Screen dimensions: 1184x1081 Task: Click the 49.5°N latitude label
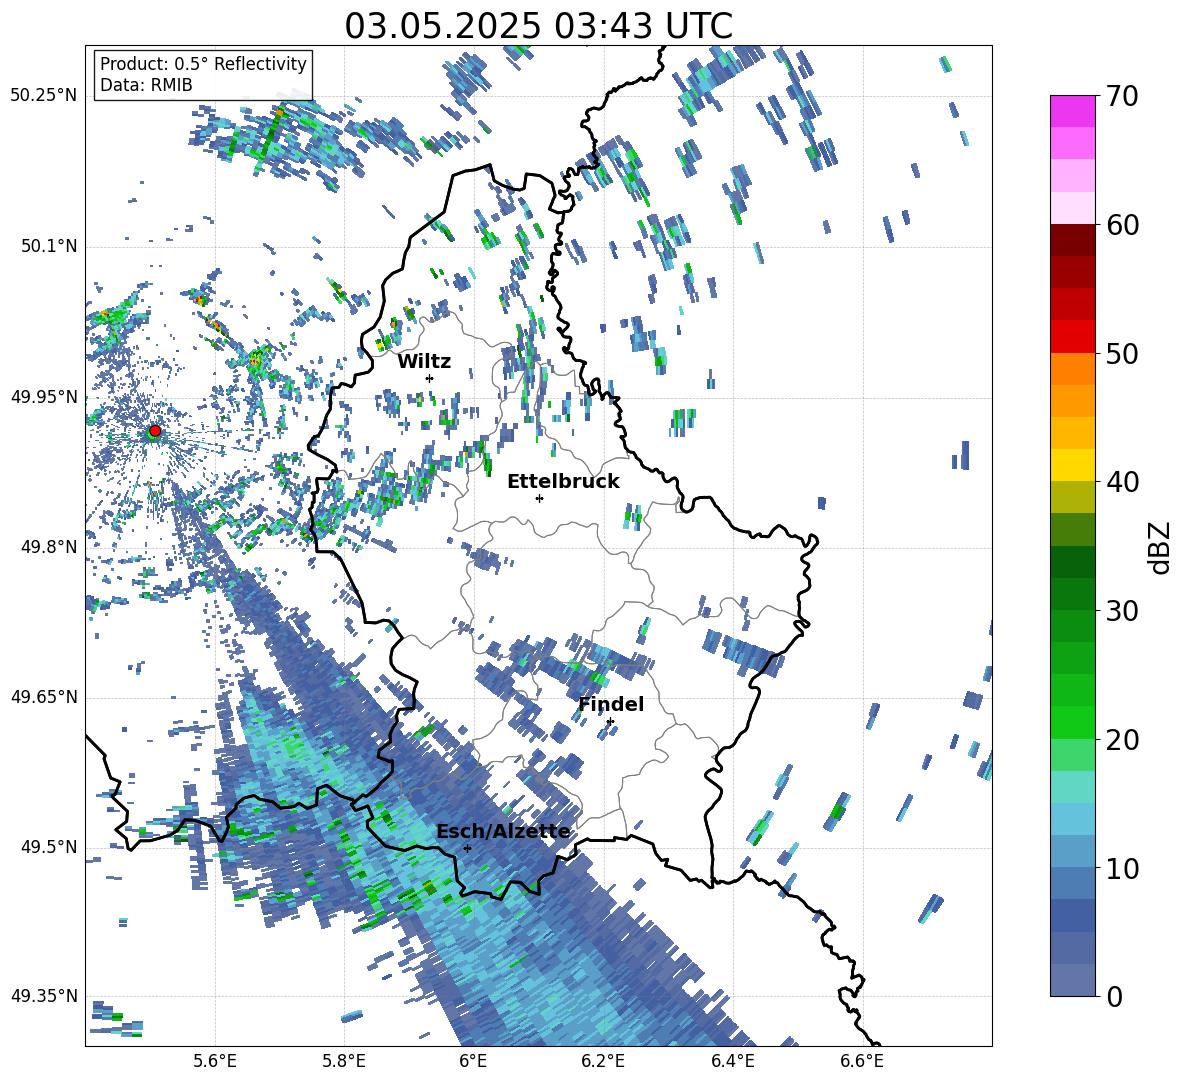click(x=48, y=847)
